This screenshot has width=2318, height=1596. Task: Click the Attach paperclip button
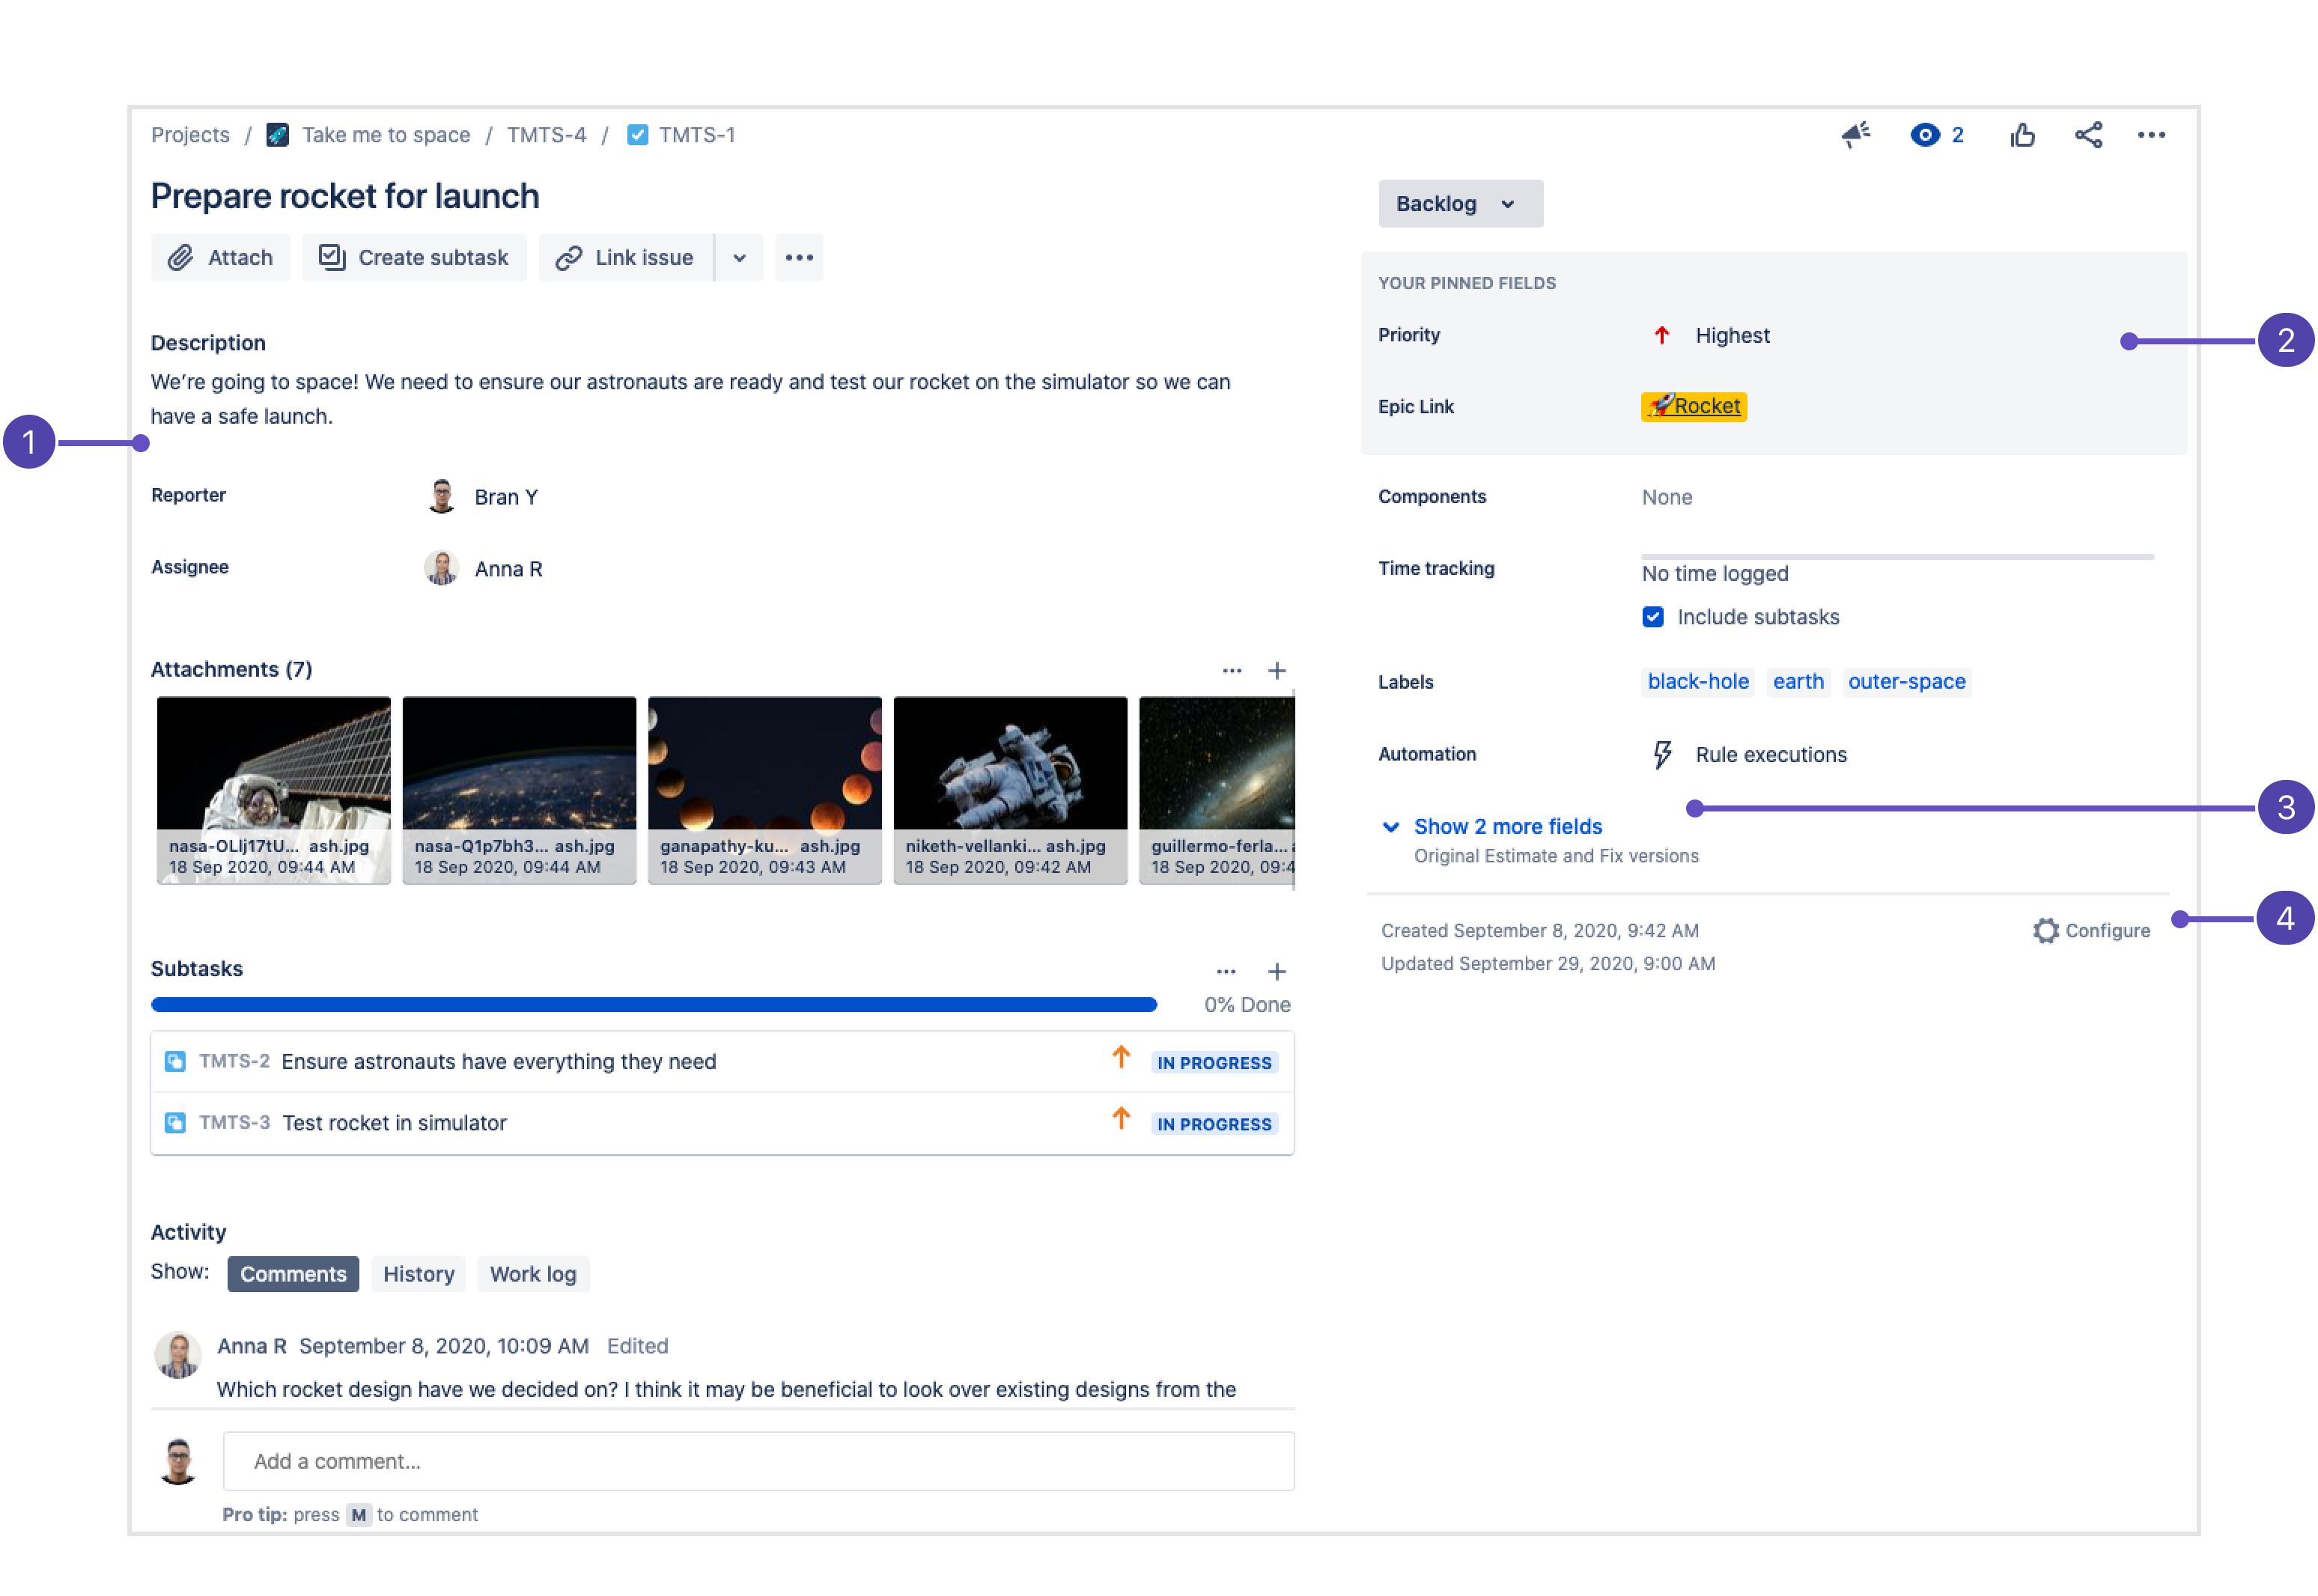(220, 258)
